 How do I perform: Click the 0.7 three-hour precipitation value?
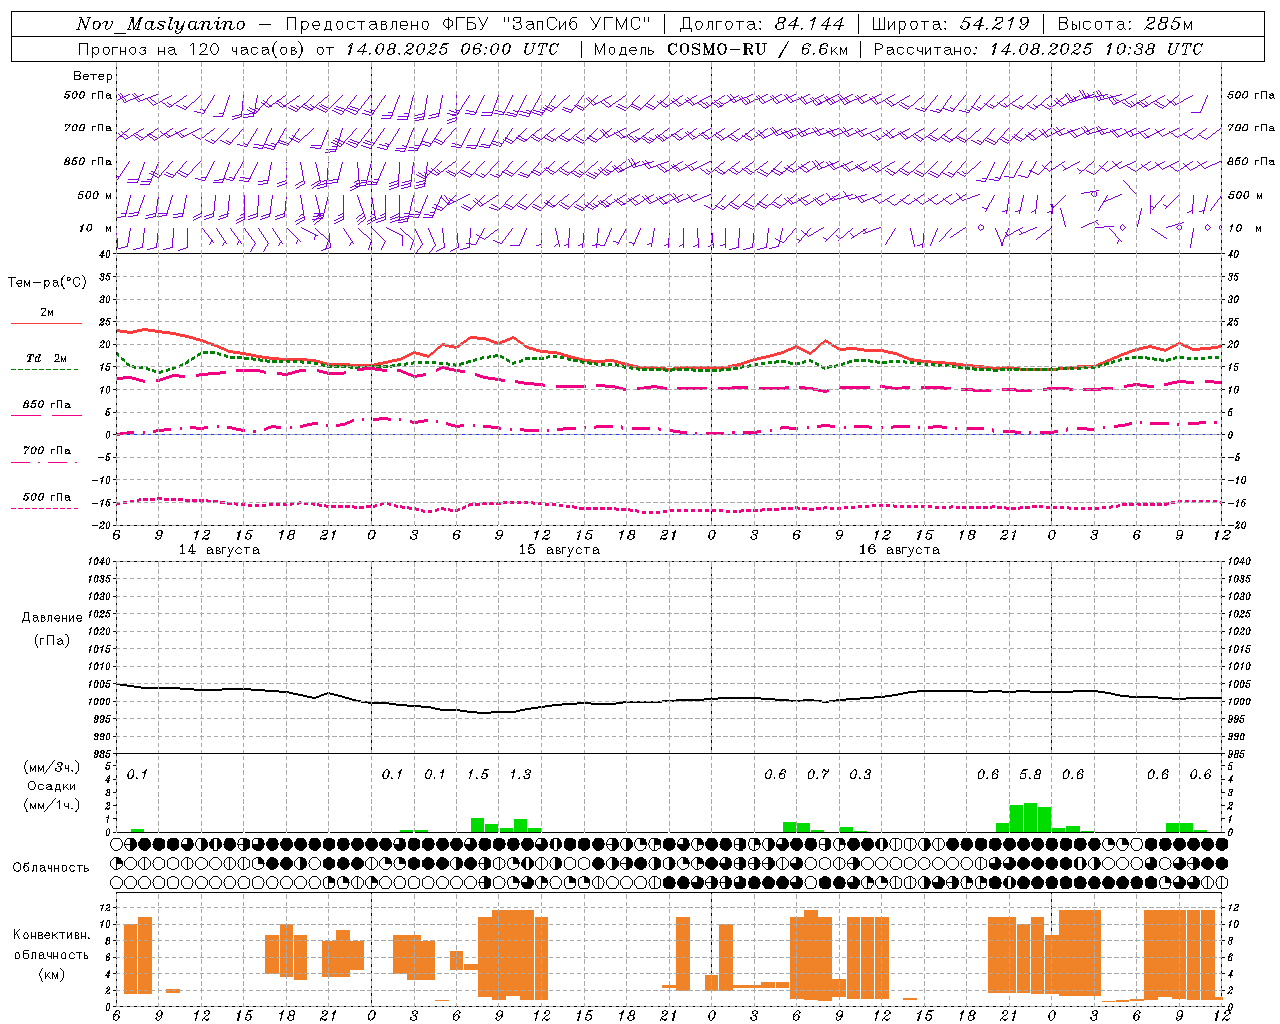pyautogui.click(x=818, y=775)
